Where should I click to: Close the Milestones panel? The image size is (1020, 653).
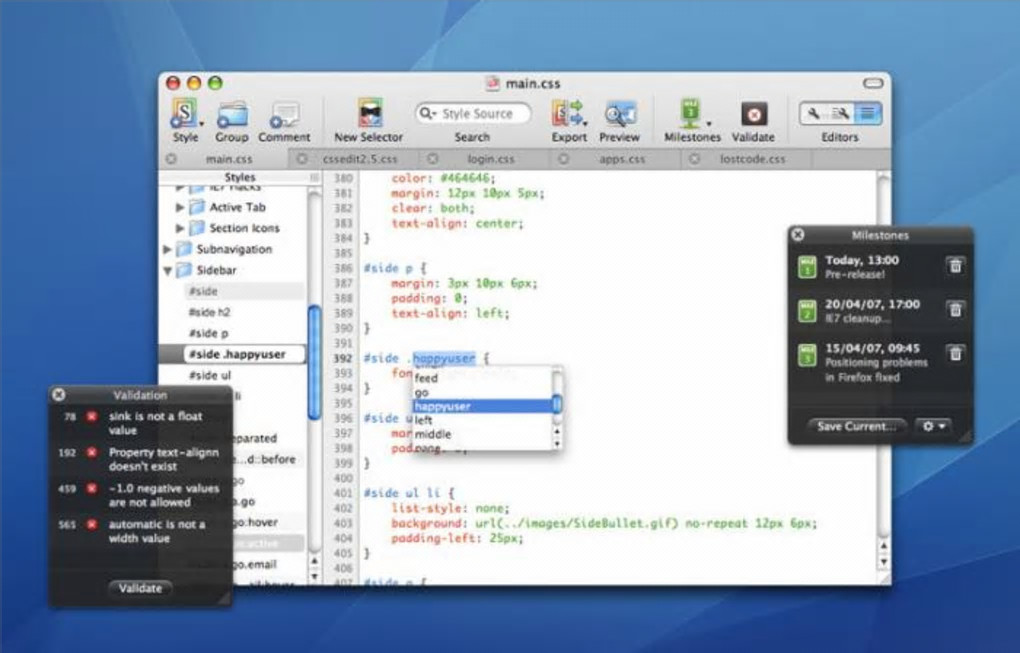tap(798, 235)
